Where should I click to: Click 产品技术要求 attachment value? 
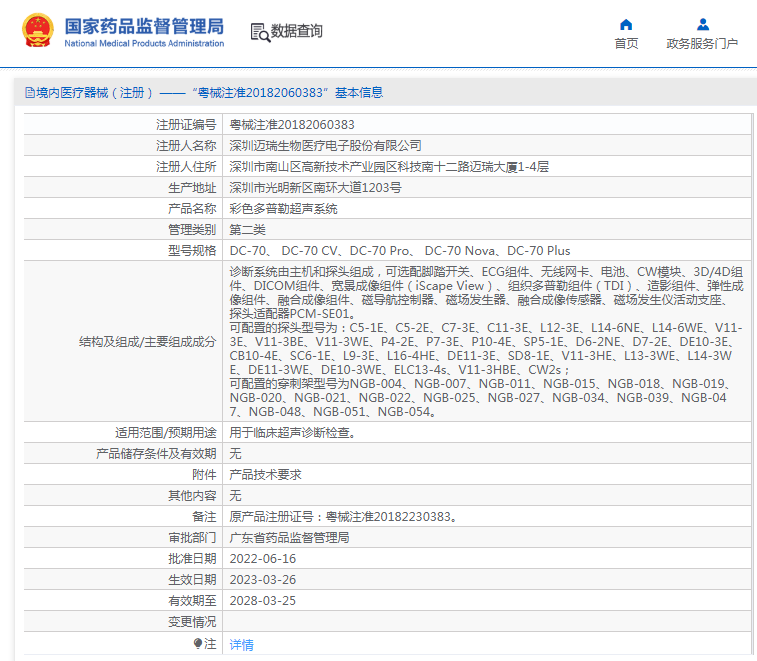click(x=265, y=475)
